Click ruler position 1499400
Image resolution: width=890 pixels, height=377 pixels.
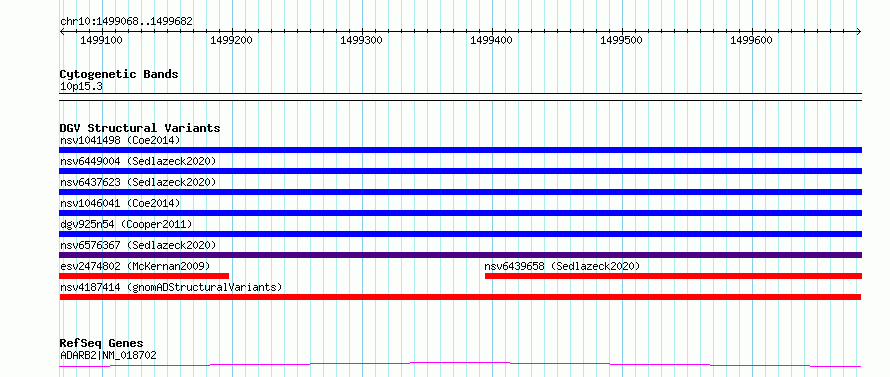tap(492, 41)
